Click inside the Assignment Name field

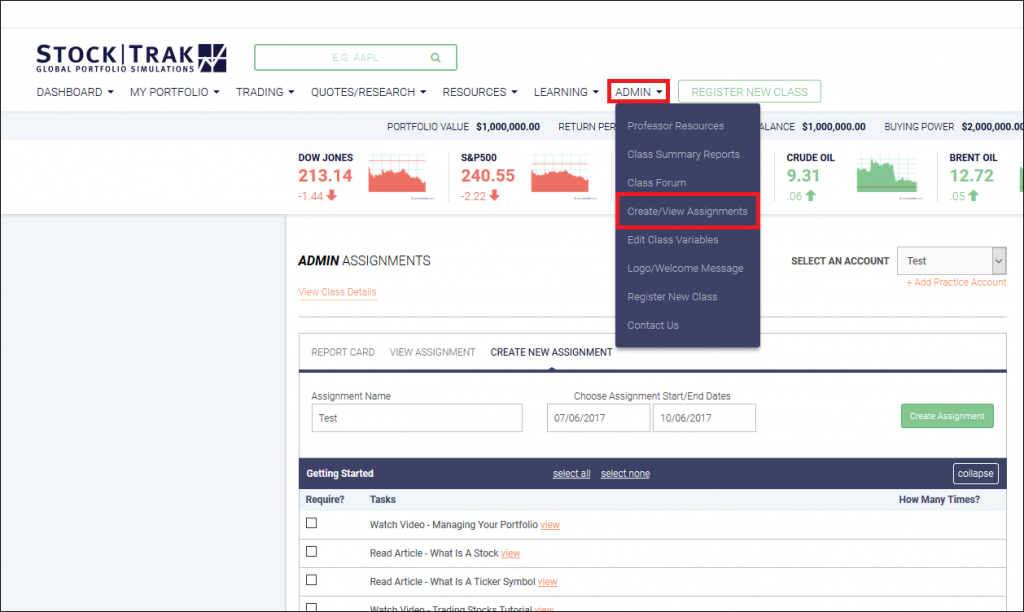coord(416,417)
